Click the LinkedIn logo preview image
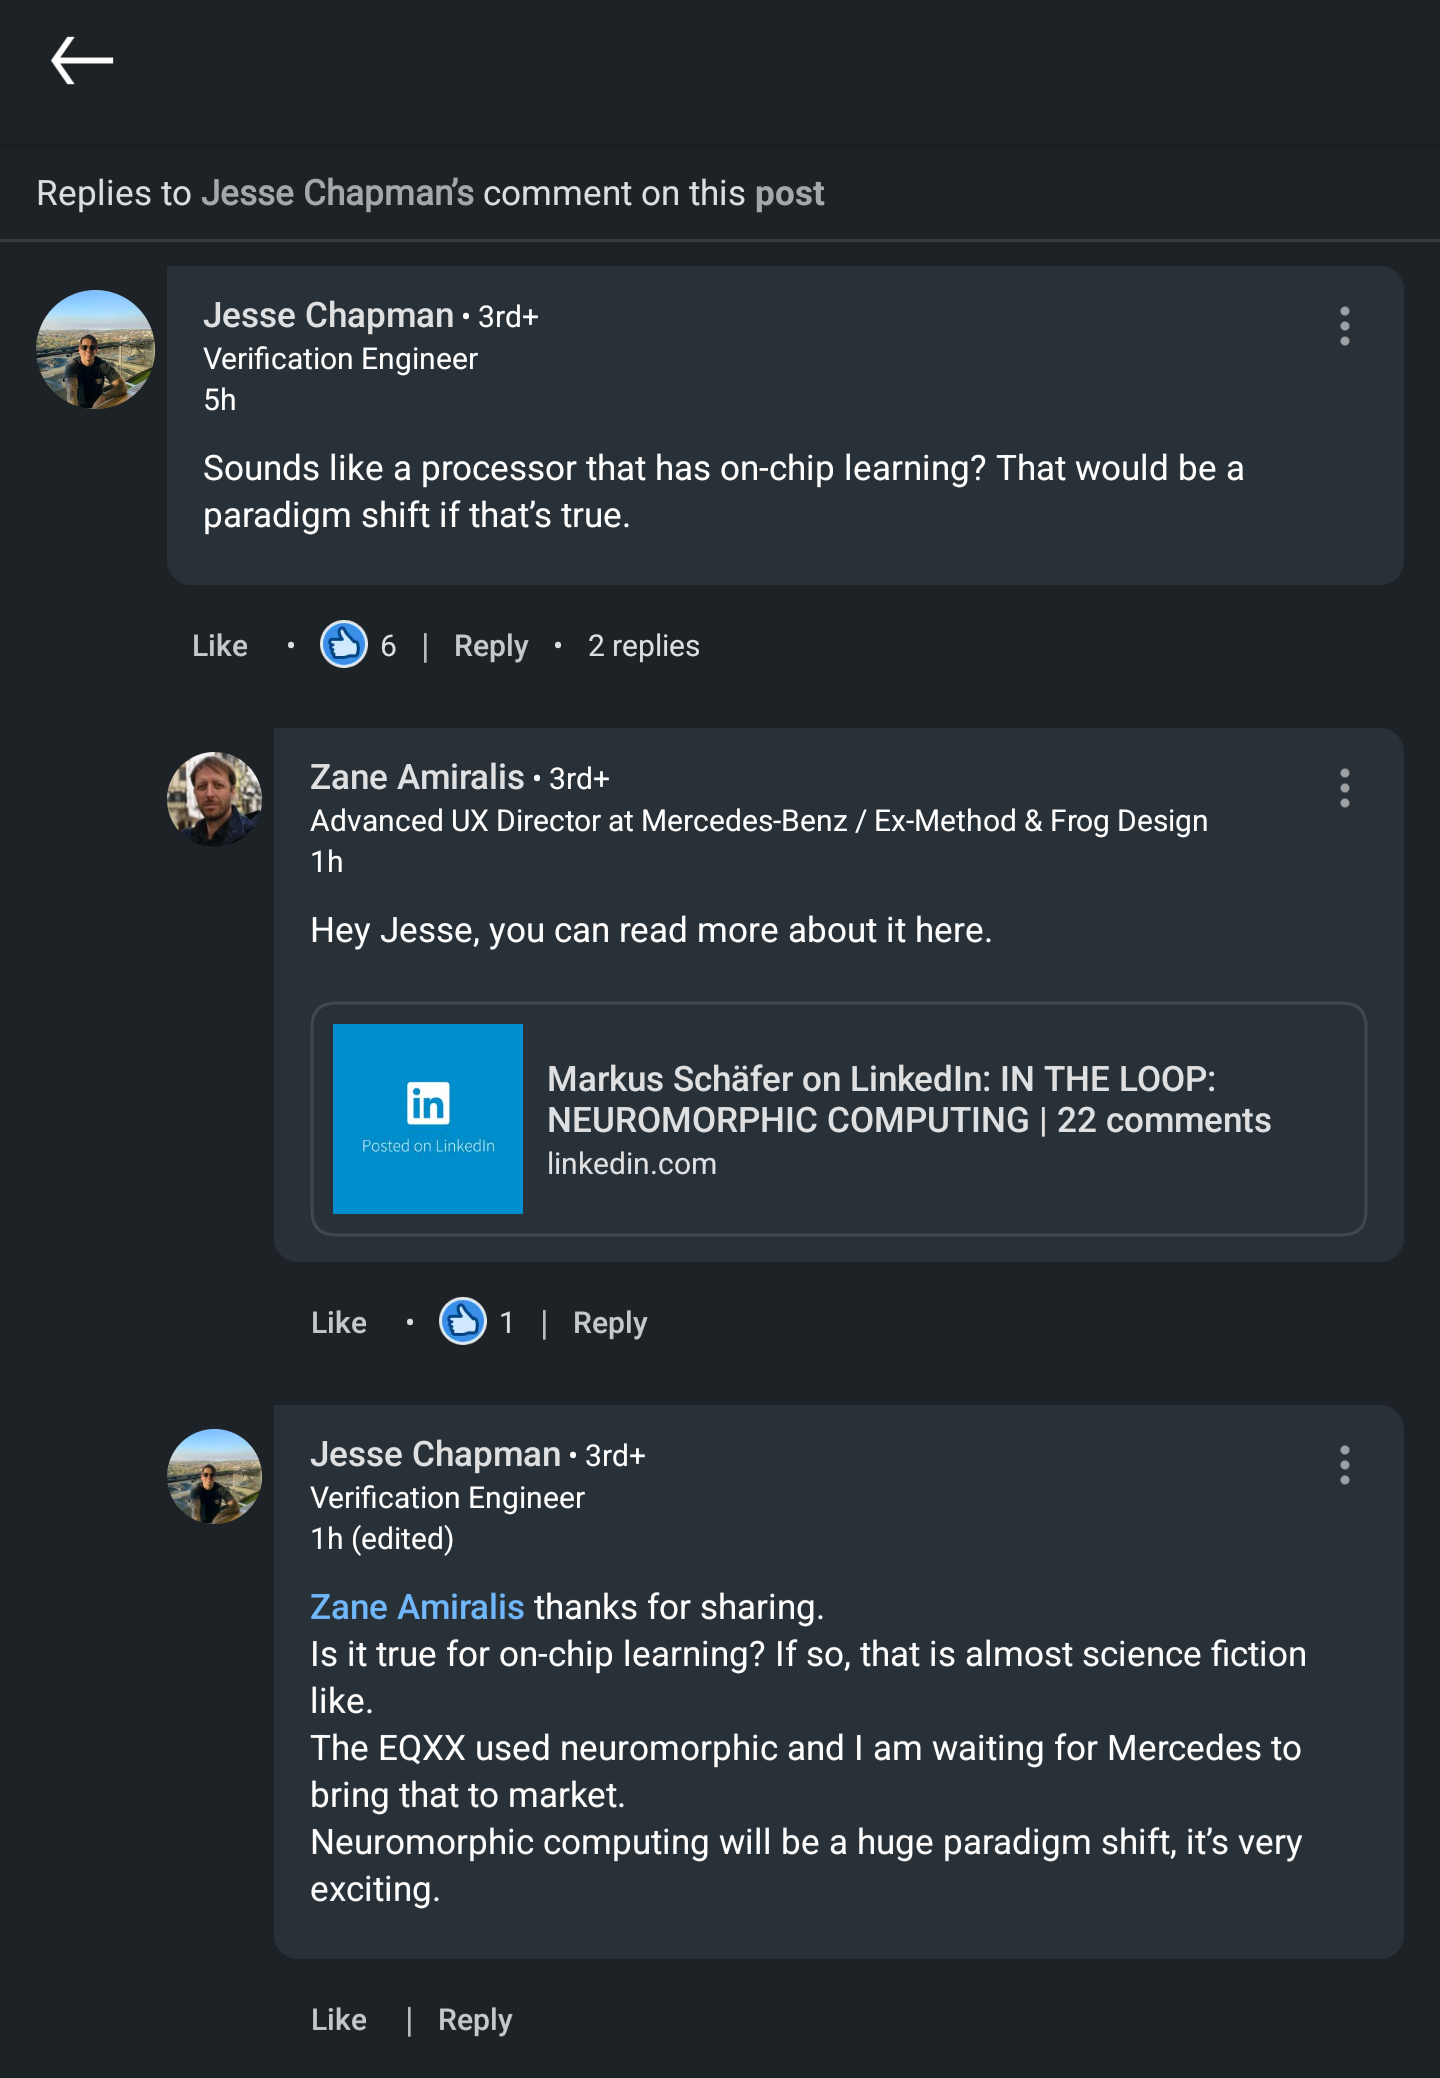The width and height of the screenshot is (1440, 2078). [428, 1118]
